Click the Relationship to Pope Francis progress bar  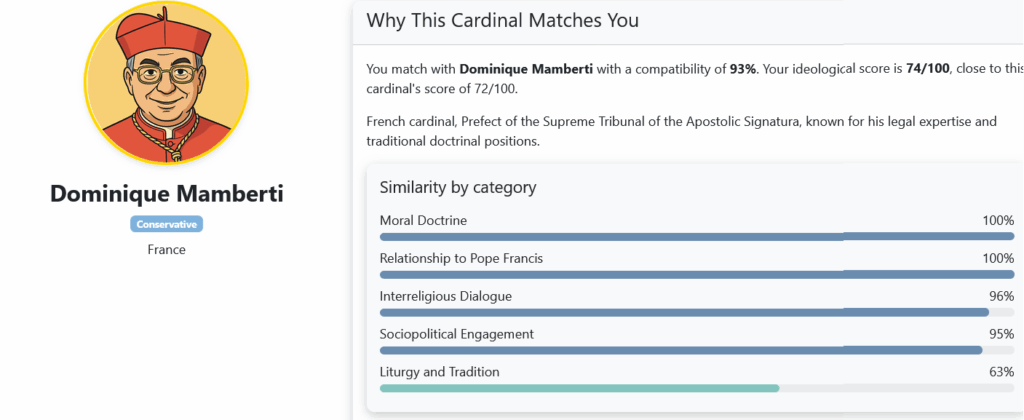point(696,275)
